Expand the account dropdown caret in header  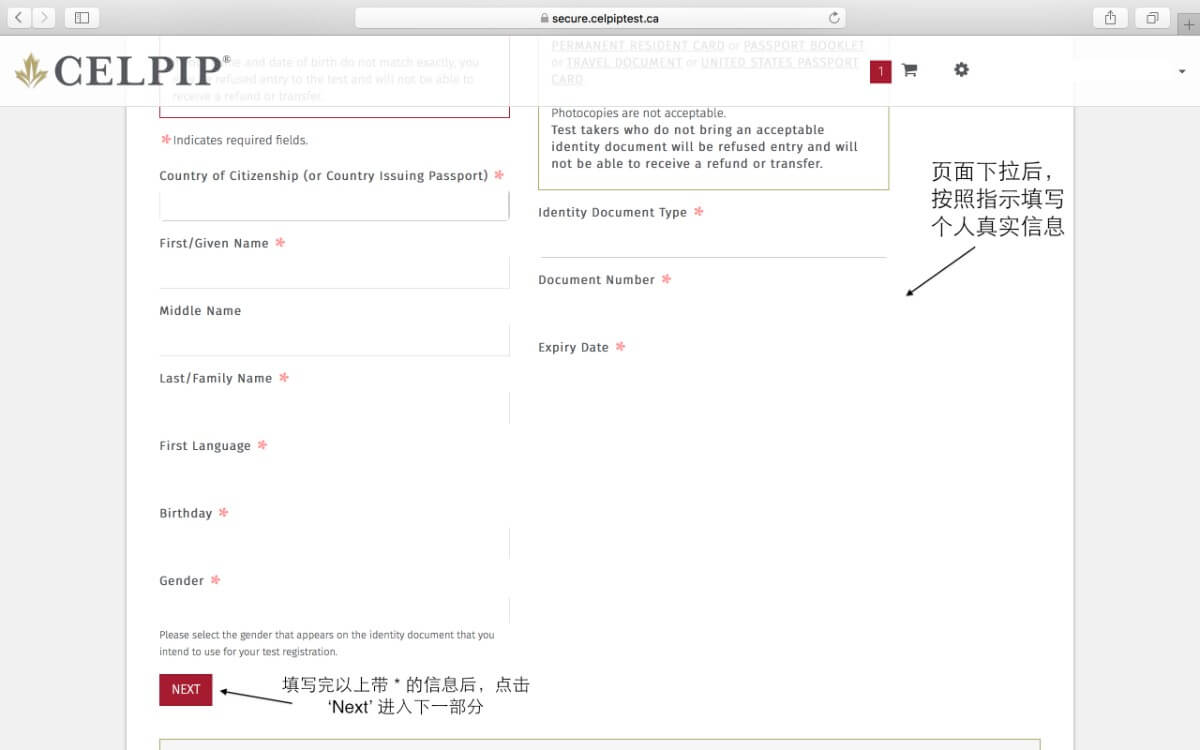[1183, 71]
